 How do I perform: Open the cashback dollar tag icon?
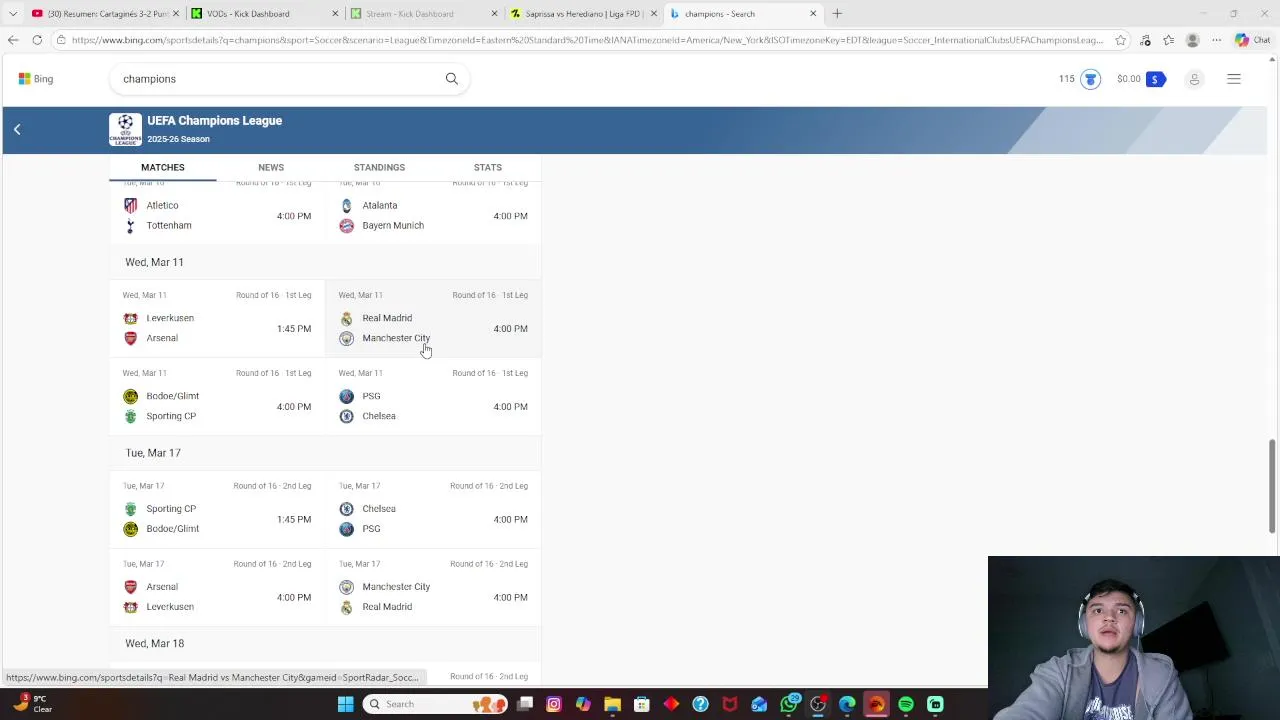tap(1155, 79)
